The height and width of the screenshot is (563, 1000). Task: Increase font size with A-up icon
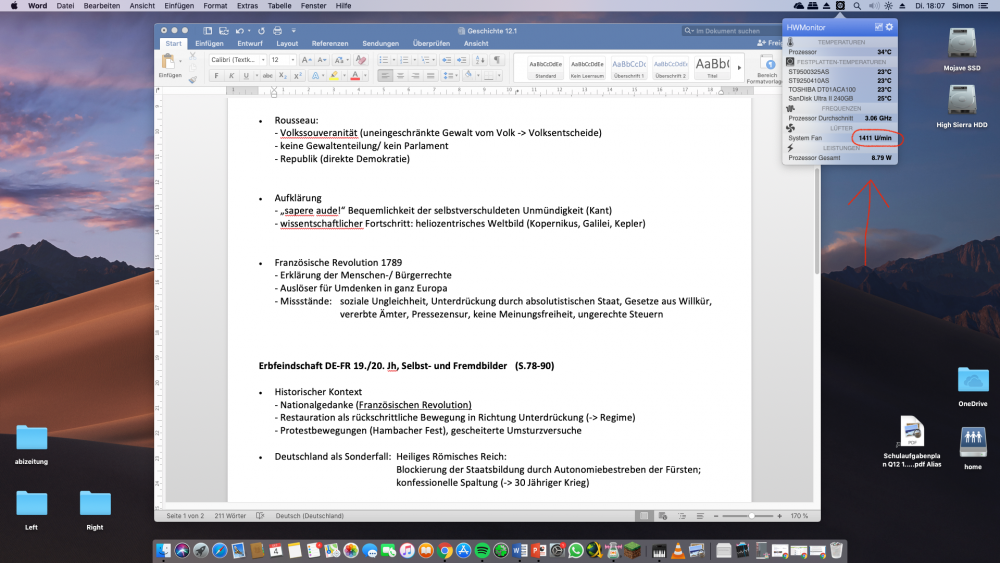click(306, 60)
